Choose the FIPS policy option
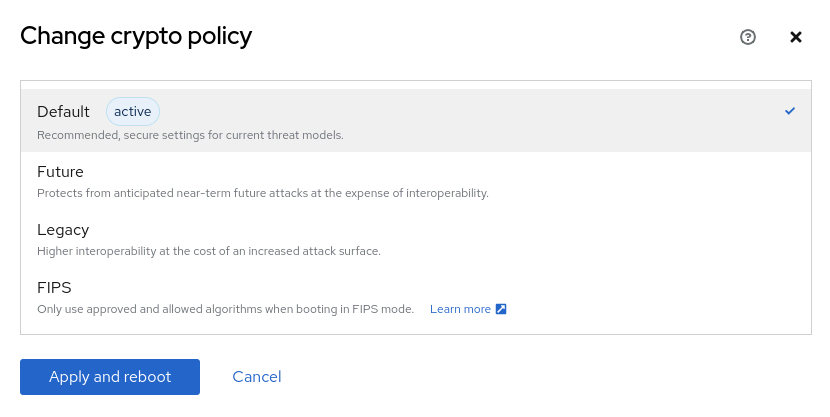The height and width of the screenshot is (417, 830). click(x=53, y=287)
